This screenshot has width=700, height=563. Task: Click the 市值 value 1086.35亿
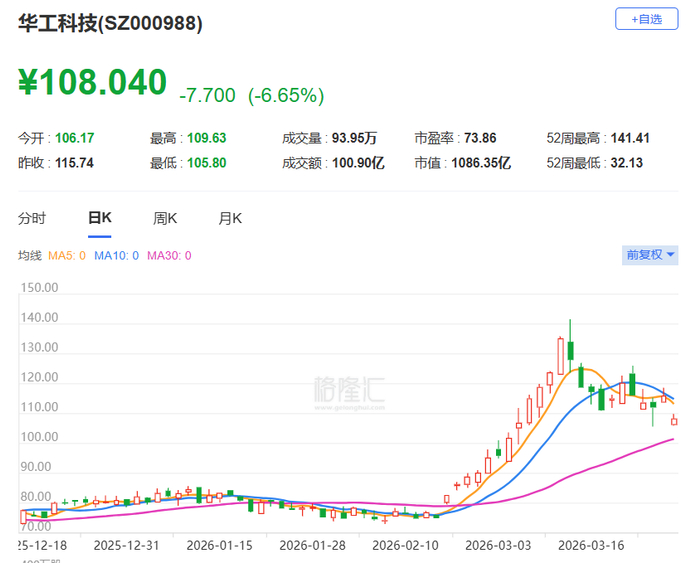(x=481, y=163)
